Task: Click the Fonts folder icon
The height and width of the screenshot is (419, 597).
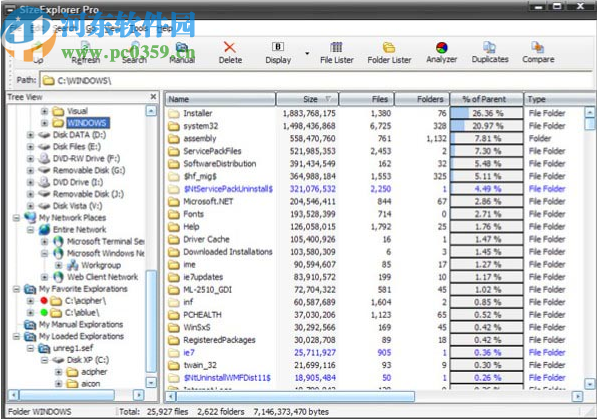Action: pos(174,214)
